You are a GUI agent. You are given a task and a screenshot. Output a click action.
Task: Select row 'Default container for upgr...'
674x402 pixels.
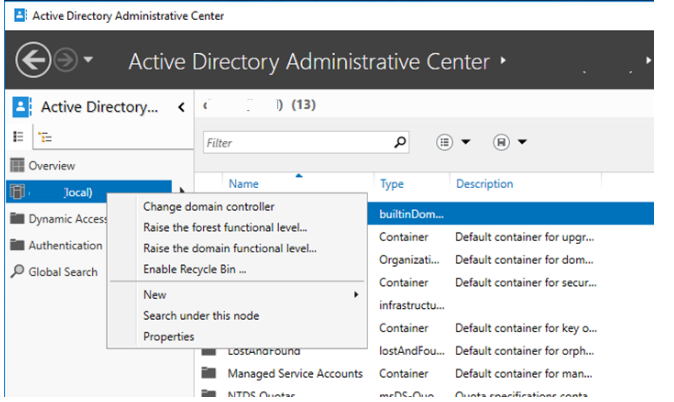(524, 237)
